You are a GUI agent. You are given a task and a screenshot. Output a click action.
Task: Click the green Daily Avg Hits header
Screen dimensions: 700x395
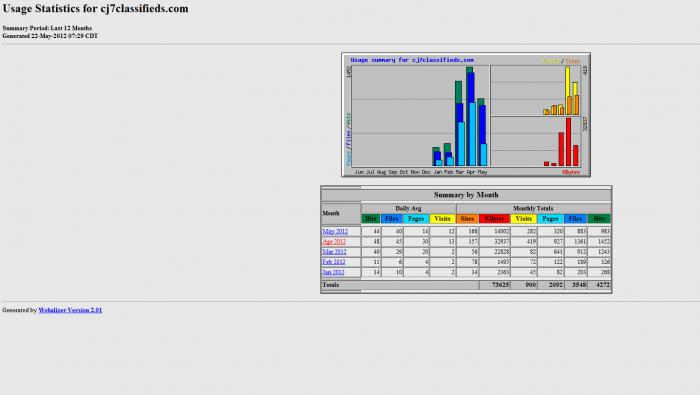(371, 219)
